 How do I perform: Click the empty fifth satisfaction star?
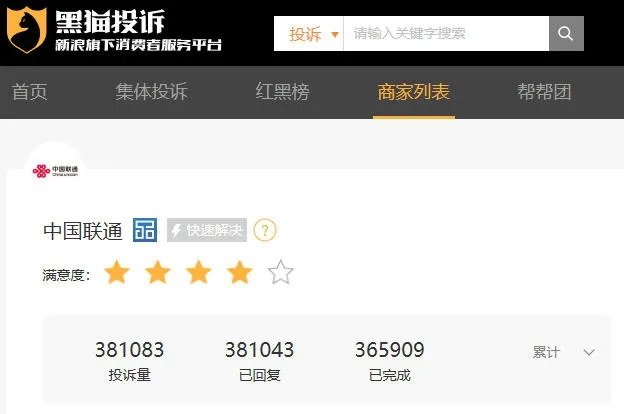281,272
